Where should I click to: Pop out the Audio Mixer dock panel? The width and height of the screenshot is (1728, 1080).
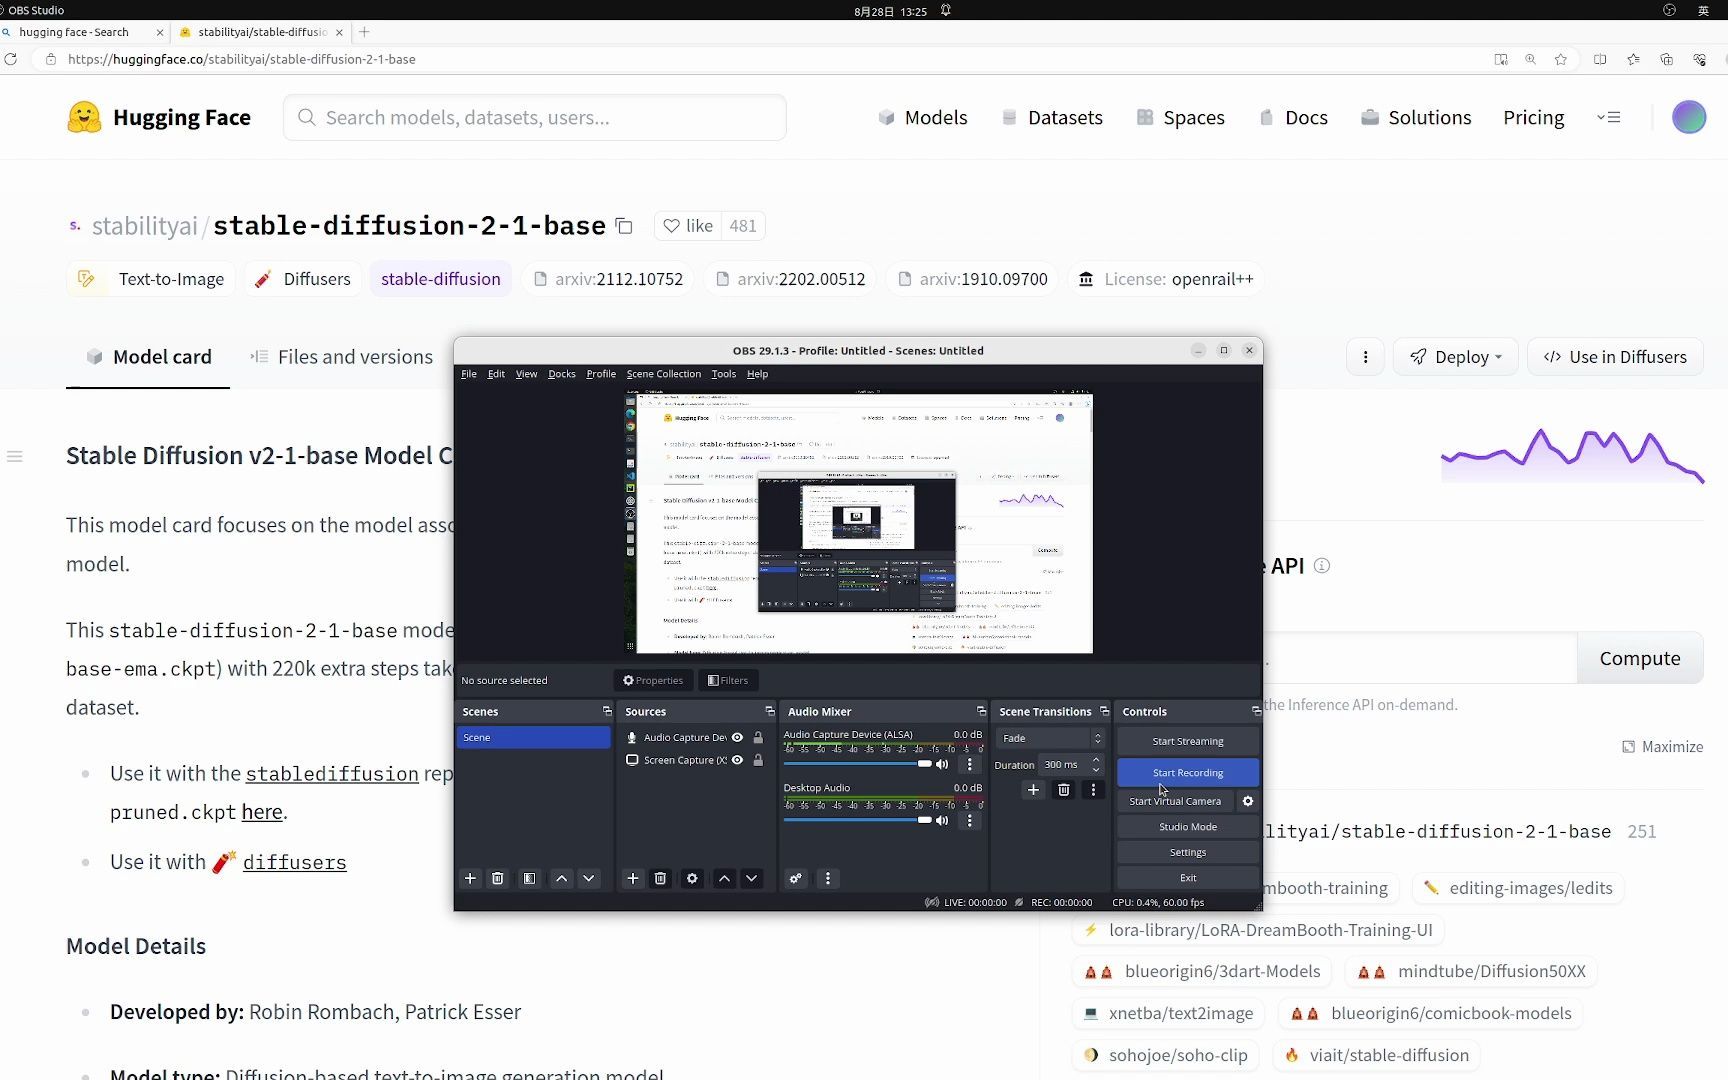click(981, 711)
